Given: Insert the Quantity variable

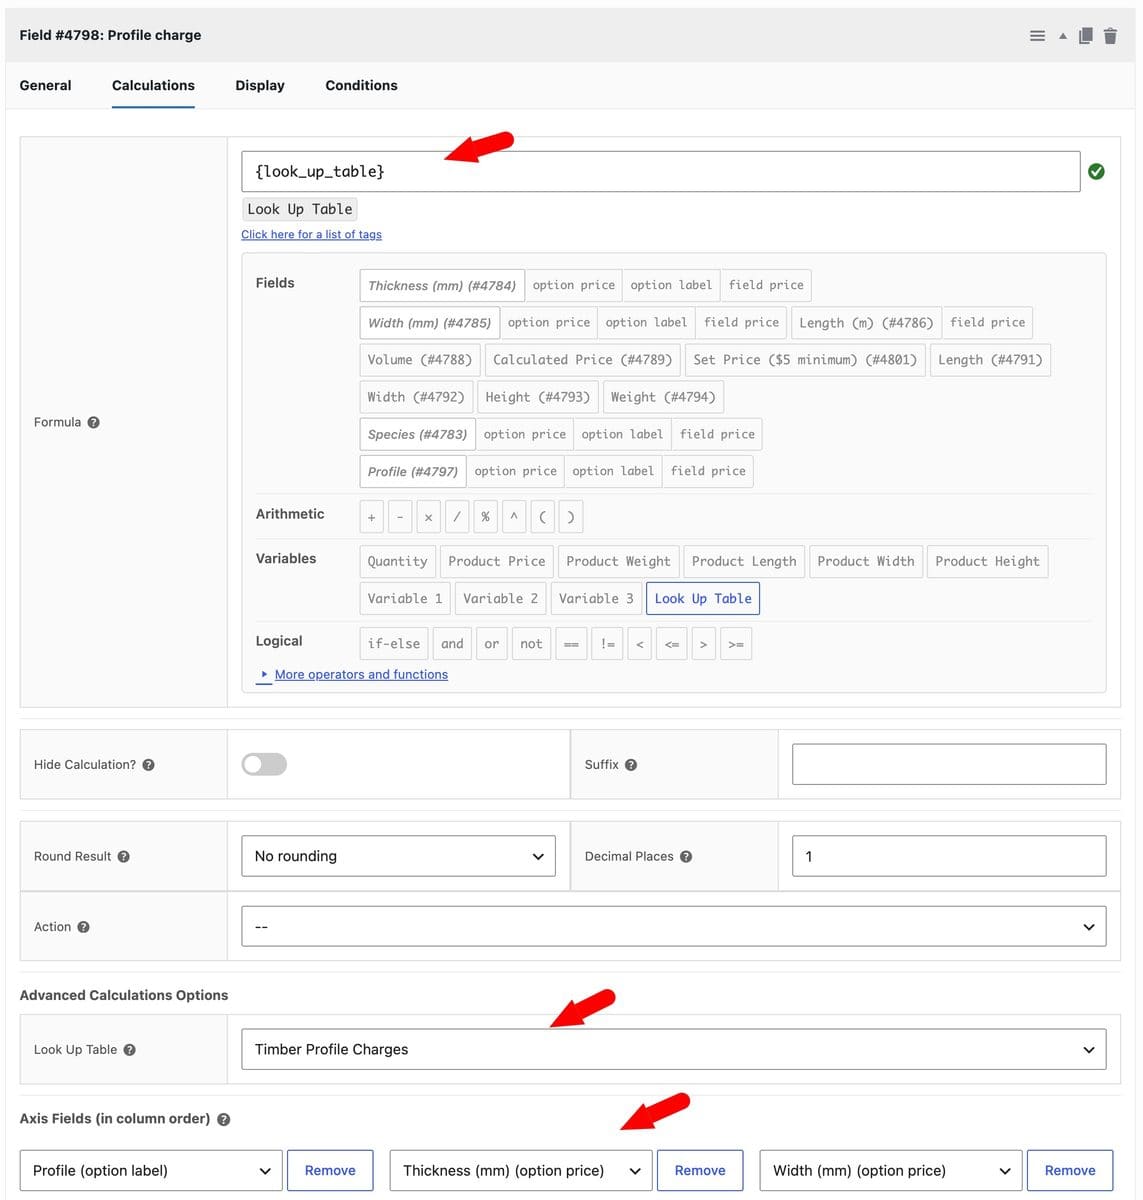Looking at the screenshot, I should click(x=397, y=562).
